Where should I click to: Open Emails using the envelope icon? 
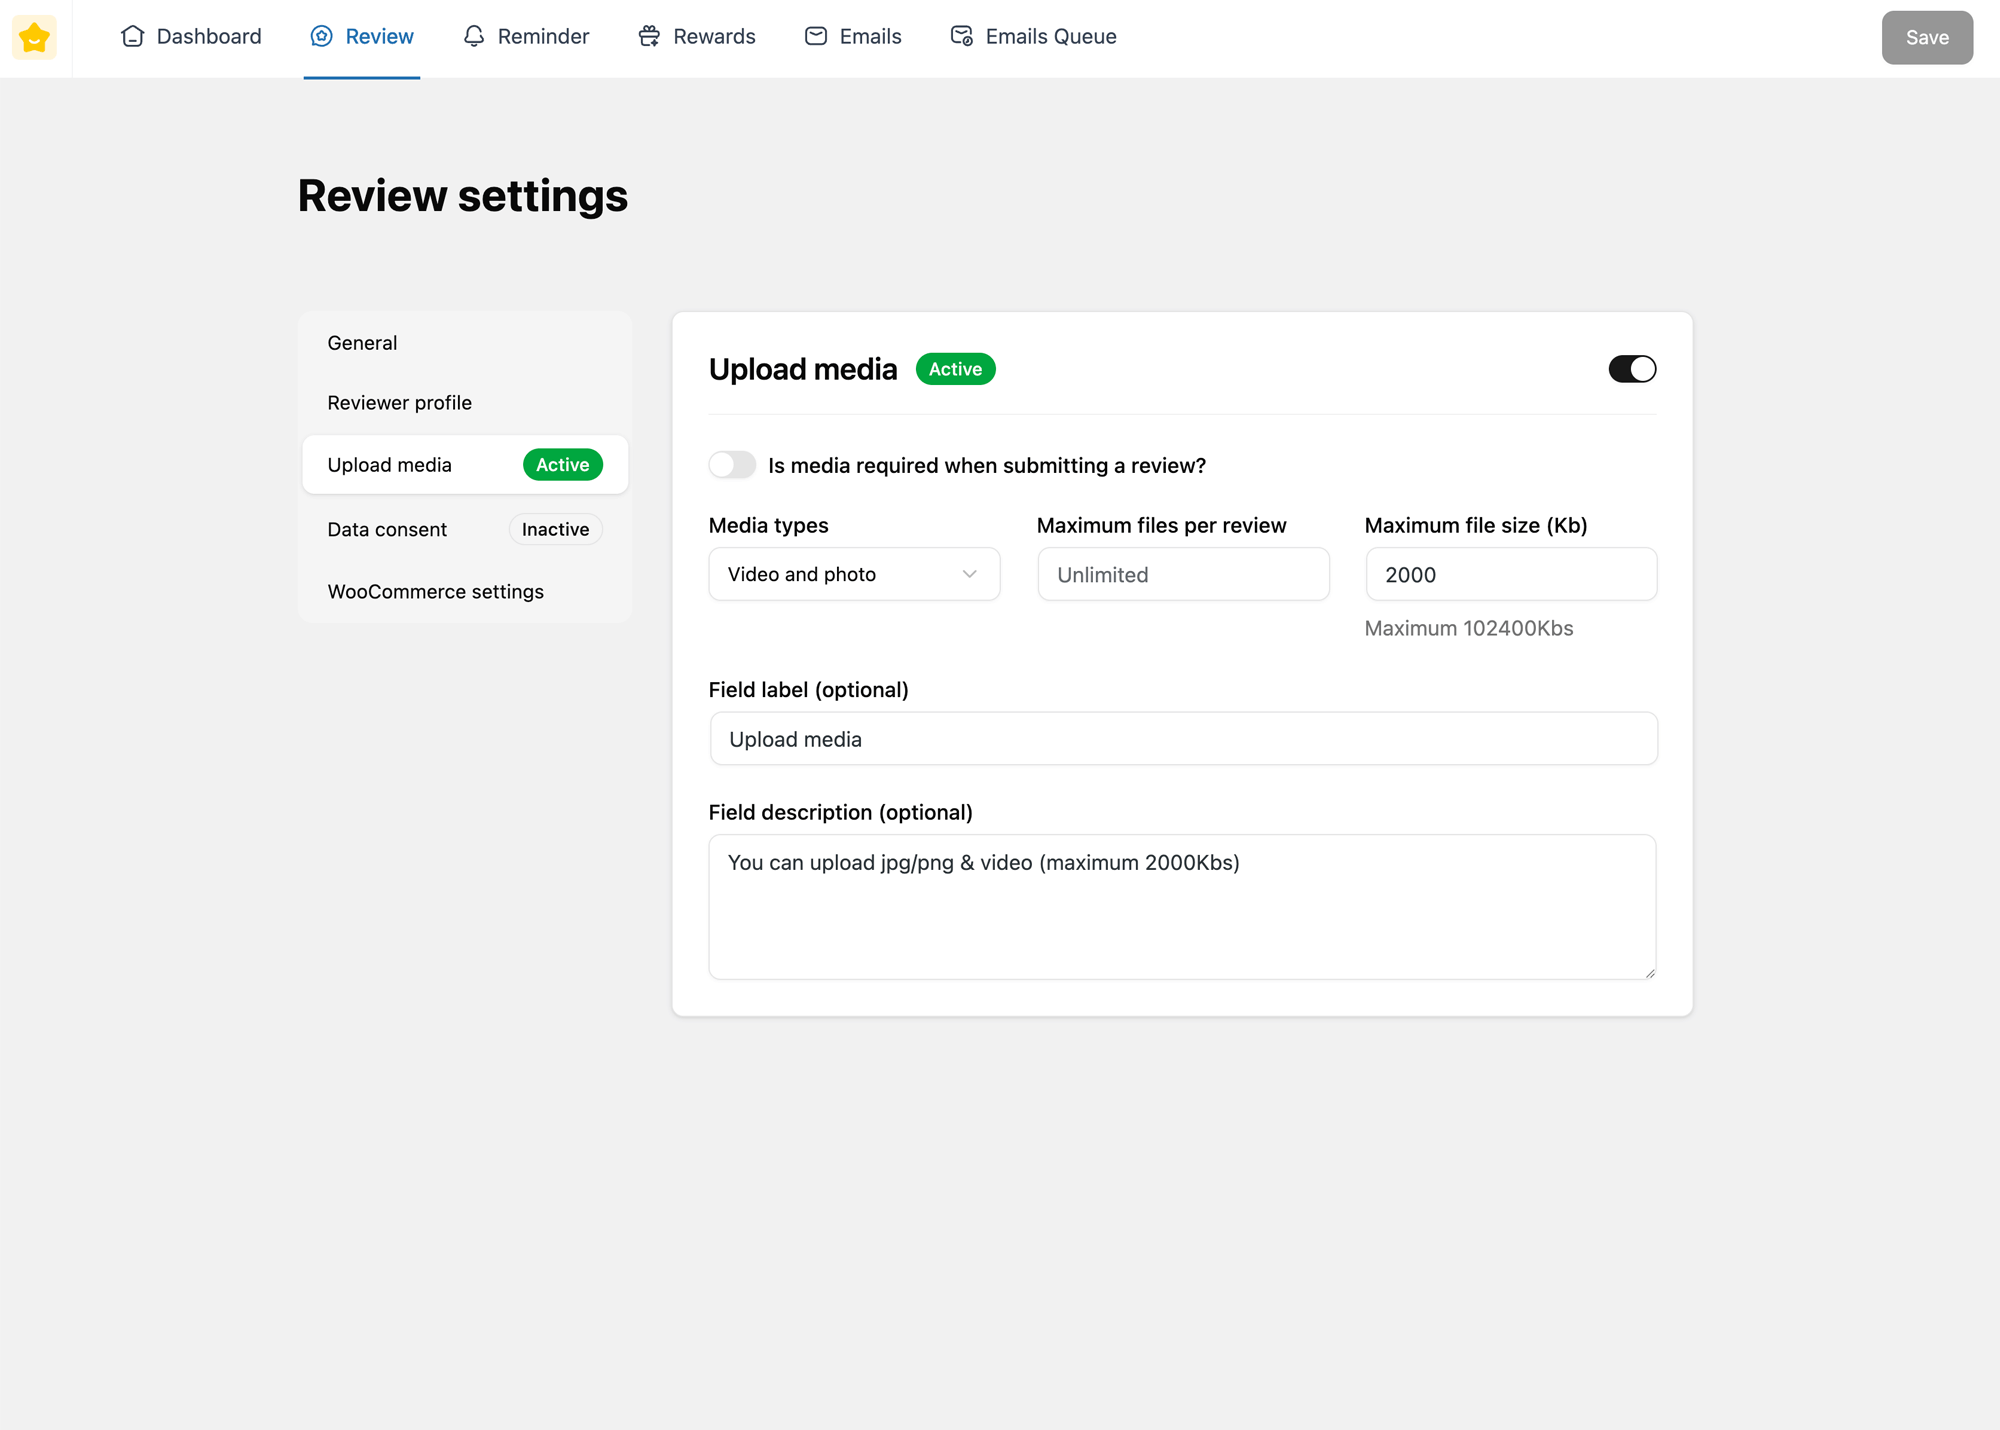point(816,36)
